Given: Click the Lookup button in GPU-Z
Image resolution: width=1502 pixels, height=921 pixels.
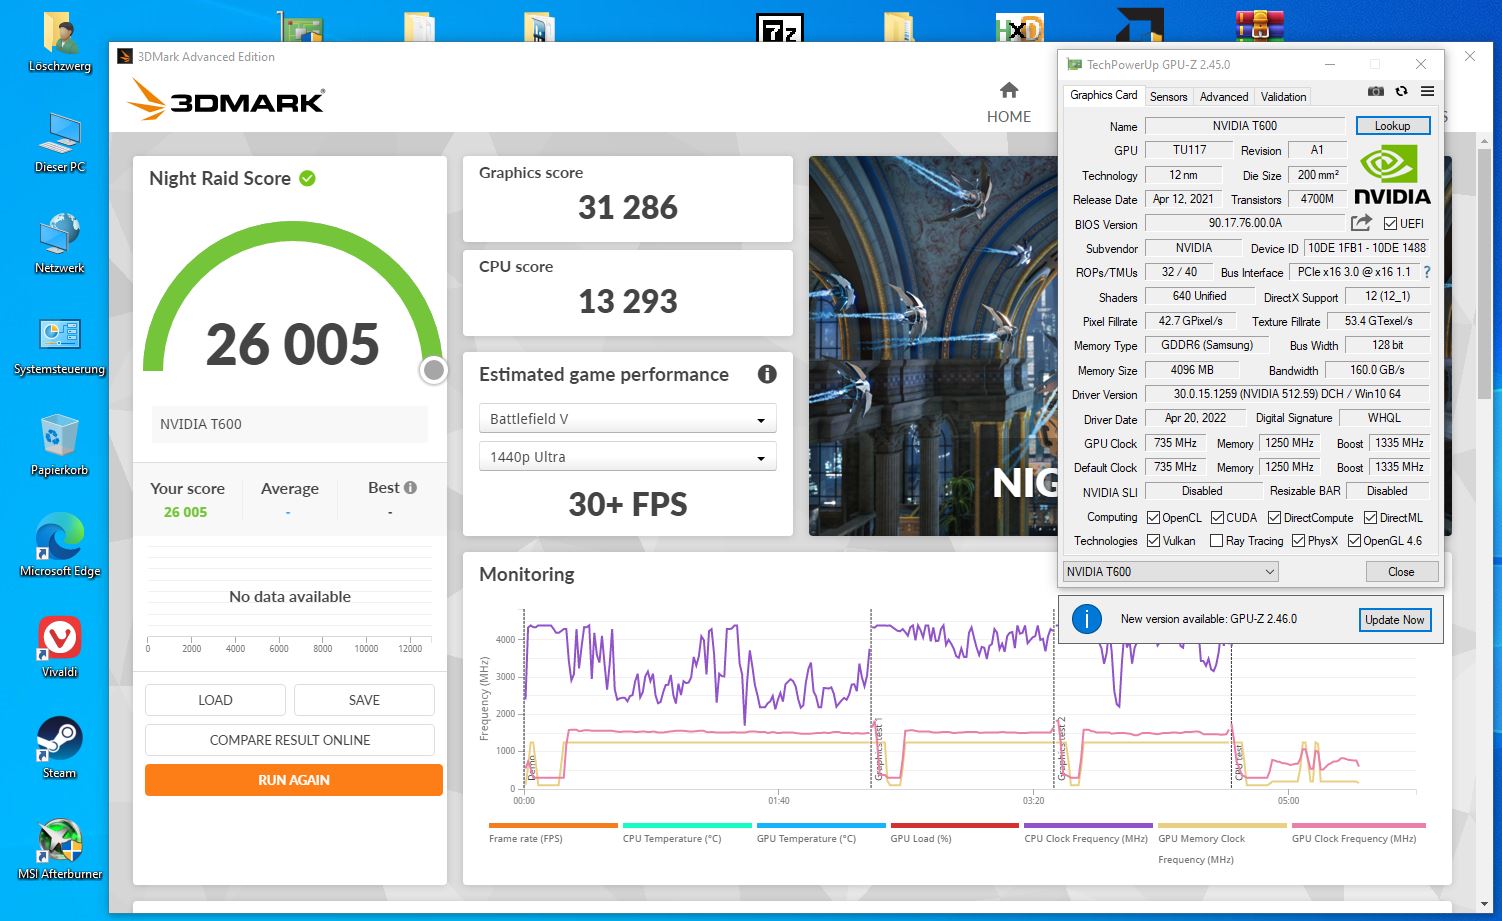Looking at the screenshot, I should [x=1393, y=126].
